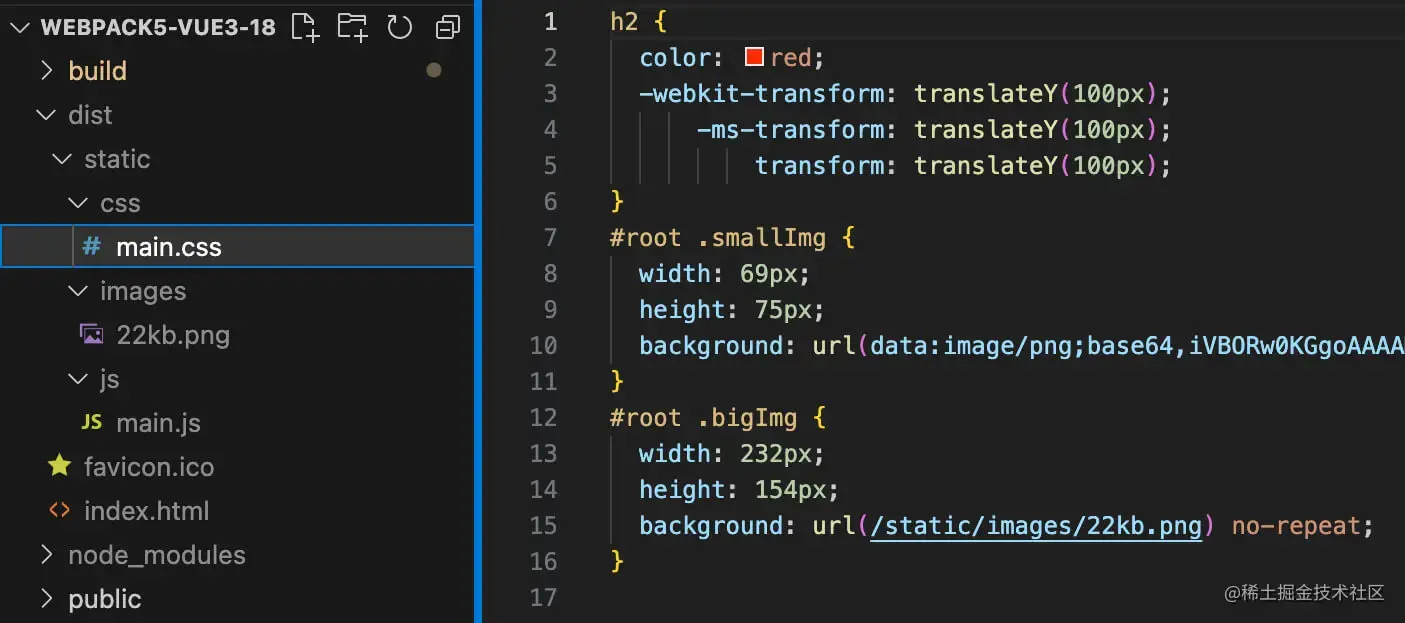Open index.html in the explorer

(147, 511)
